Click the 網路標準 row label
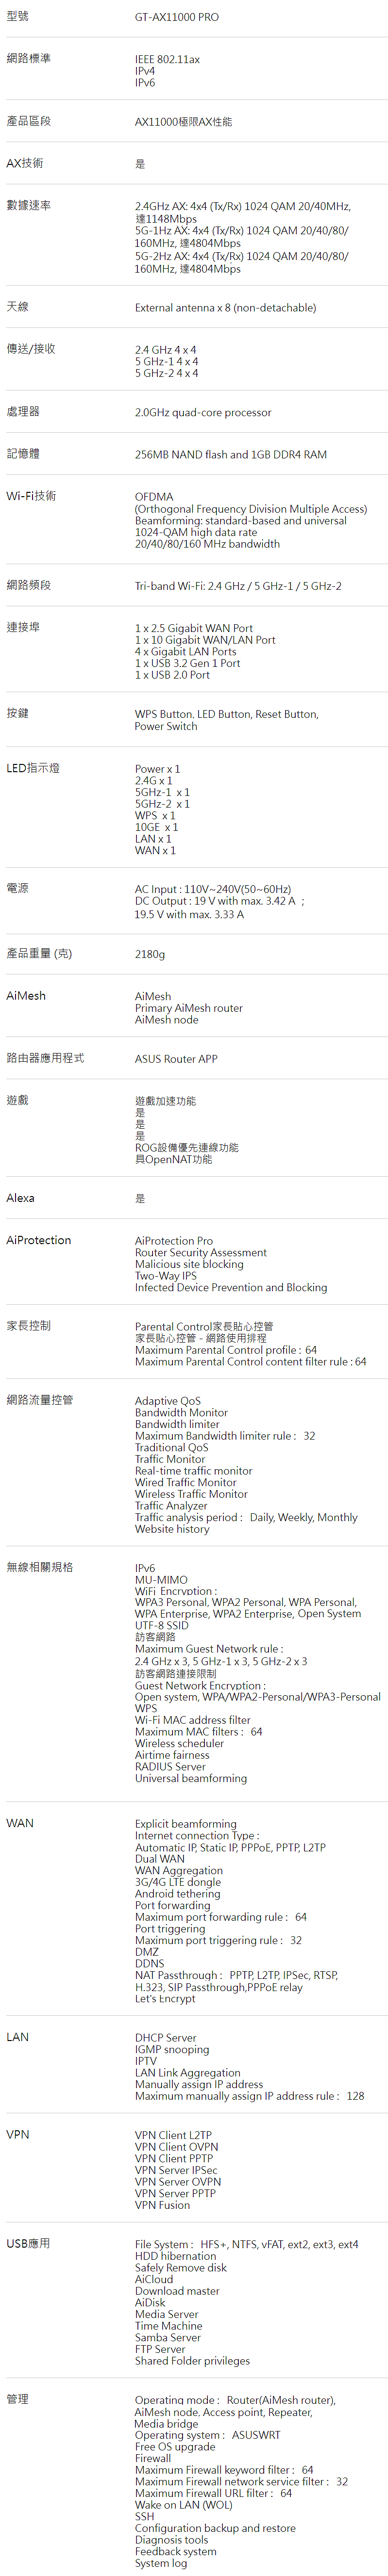The width and height of the screenshot is (388, 2576). [28, 58]
